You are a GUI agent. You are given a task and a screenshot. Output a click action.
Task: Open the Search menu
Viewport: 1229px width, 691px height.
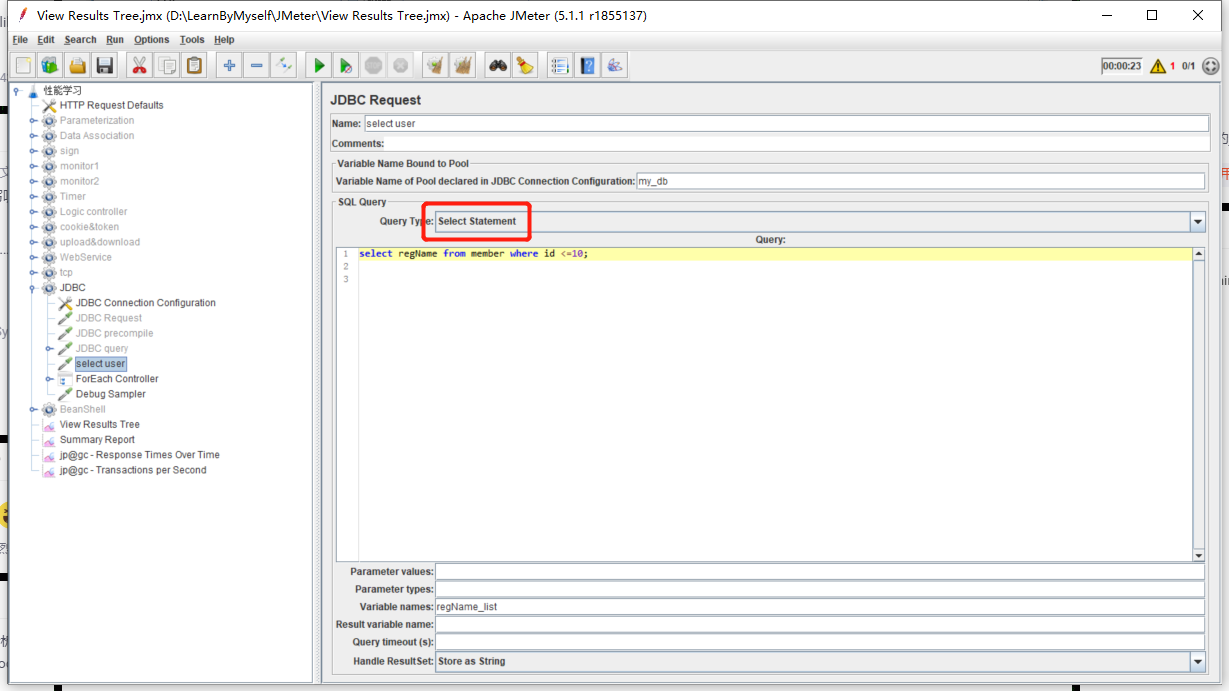[80, 40]
